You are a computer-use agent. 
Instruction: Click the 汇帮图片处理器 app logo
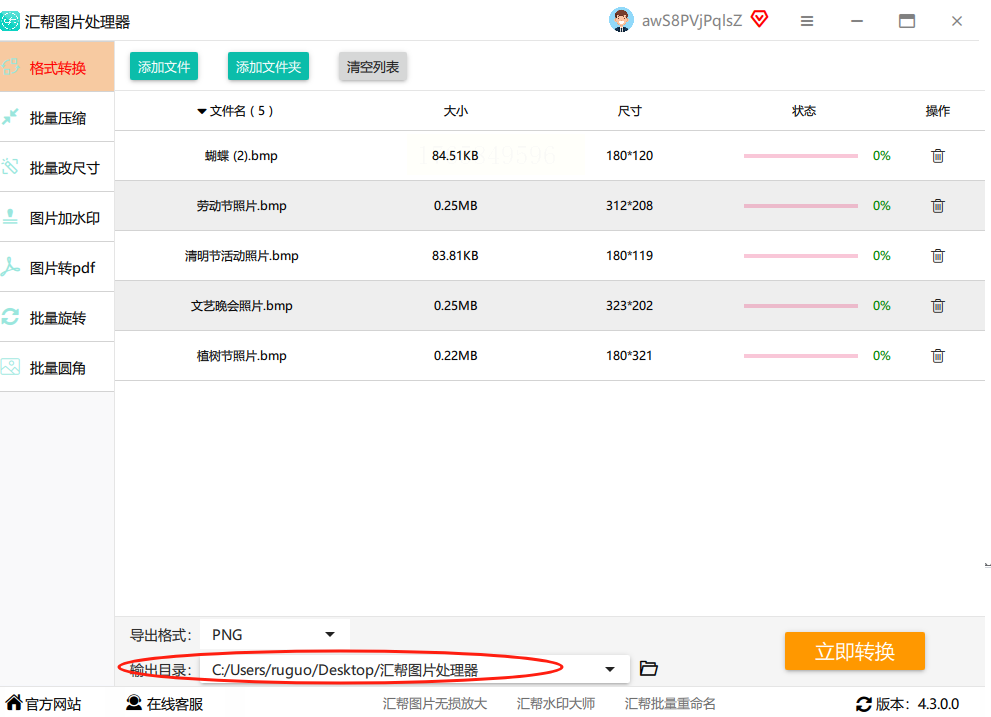[10, 21]
